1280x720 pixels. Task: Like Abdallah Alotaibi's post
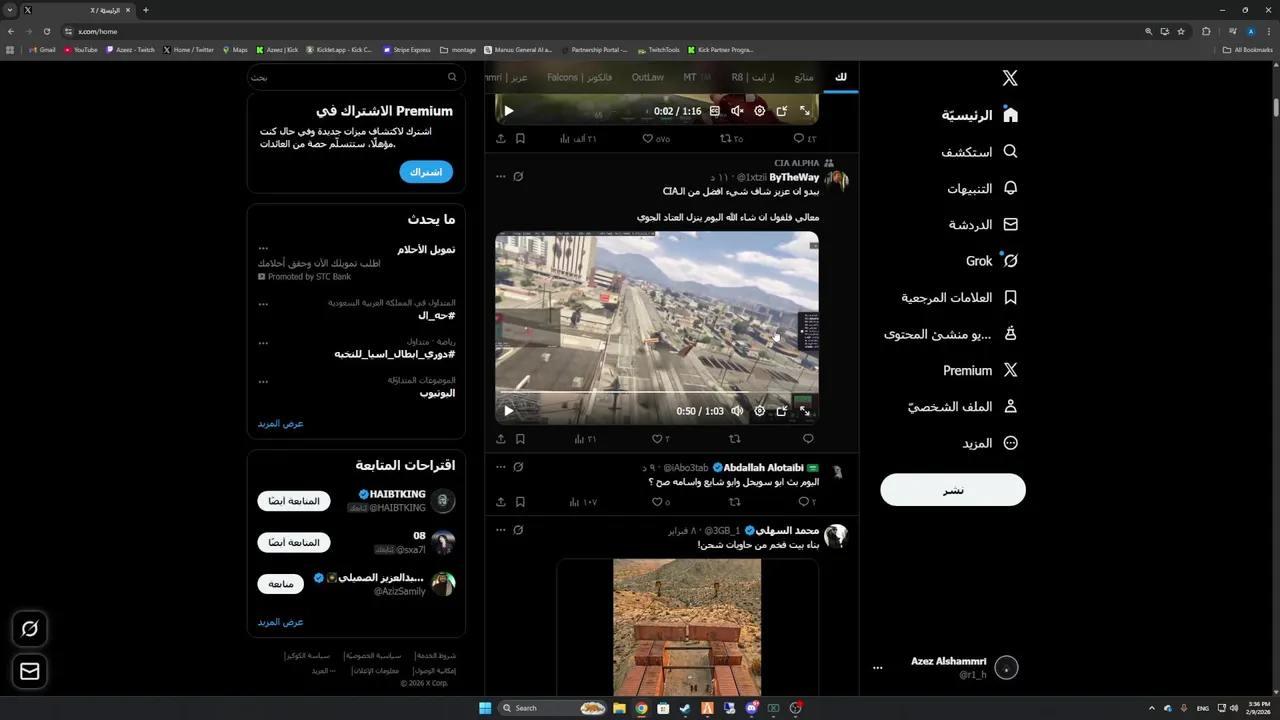click(661, 502)
